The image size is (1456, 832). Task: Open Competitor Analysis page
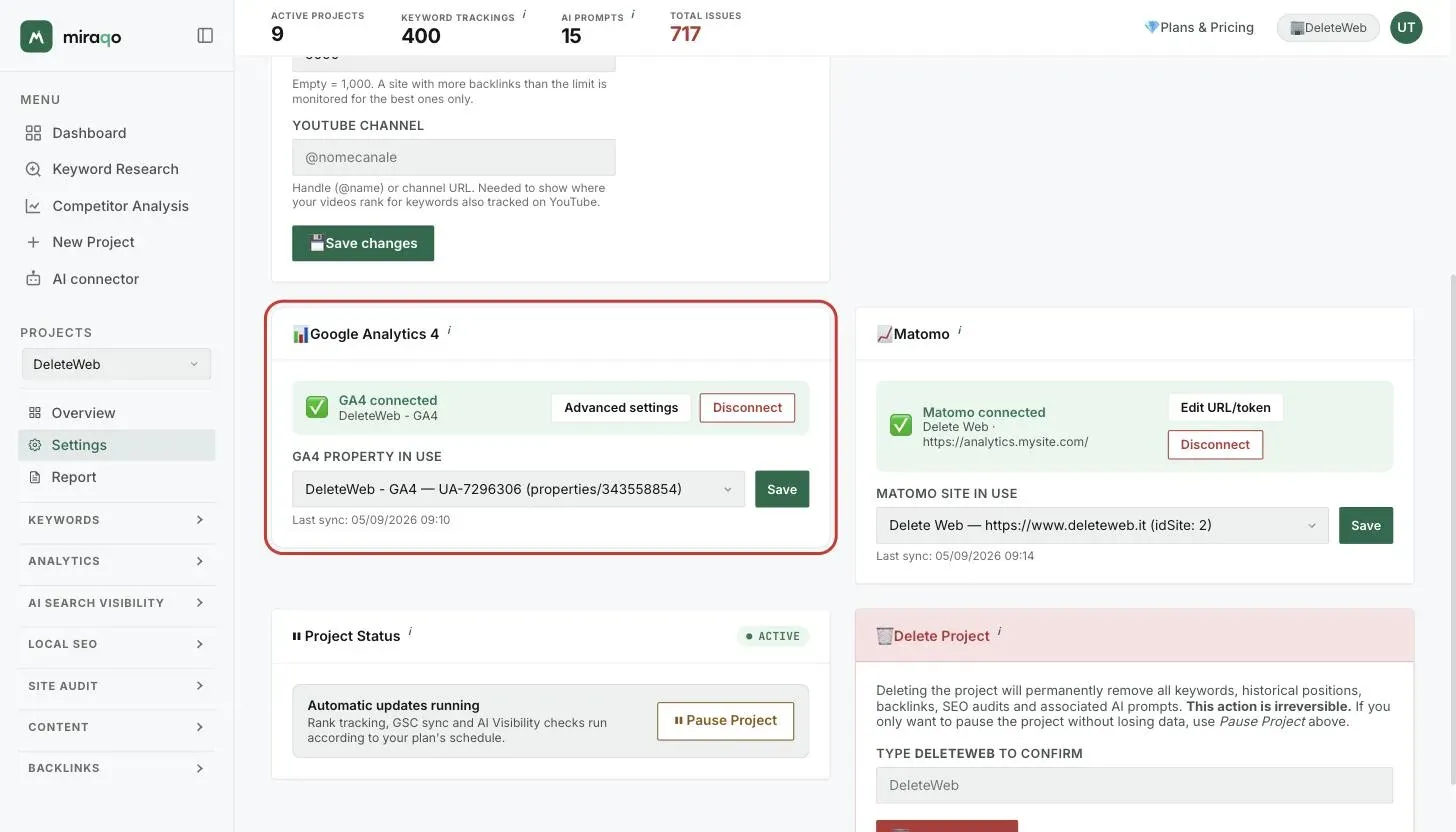click(x=120, y=206)
